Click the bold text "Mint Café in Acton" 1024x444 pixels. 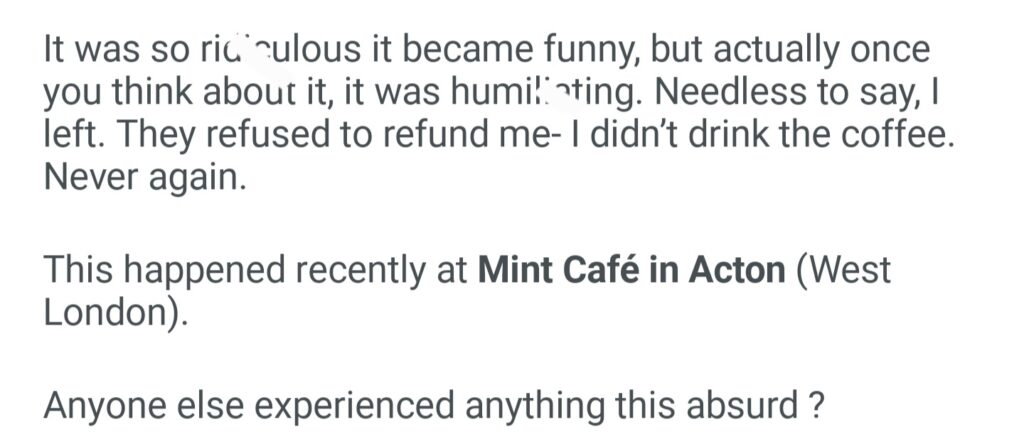(632, 270)
